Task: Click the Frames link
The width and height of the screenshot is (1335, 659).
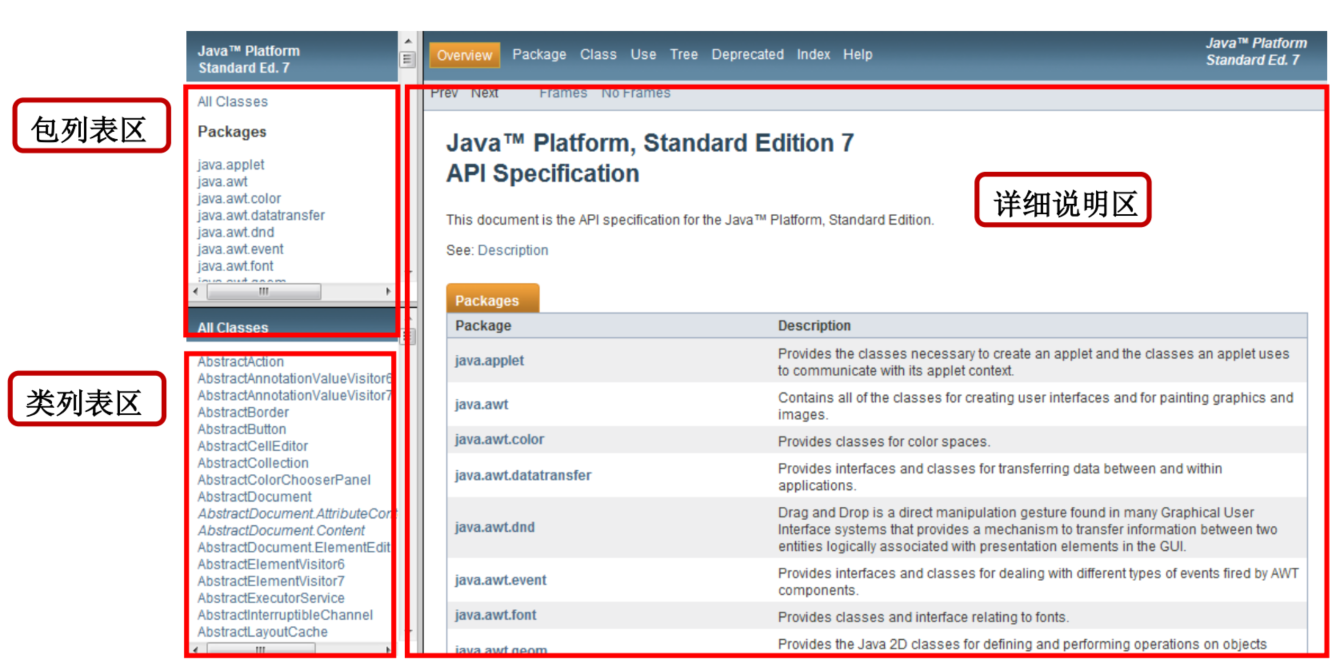Action: pos(563,93)
